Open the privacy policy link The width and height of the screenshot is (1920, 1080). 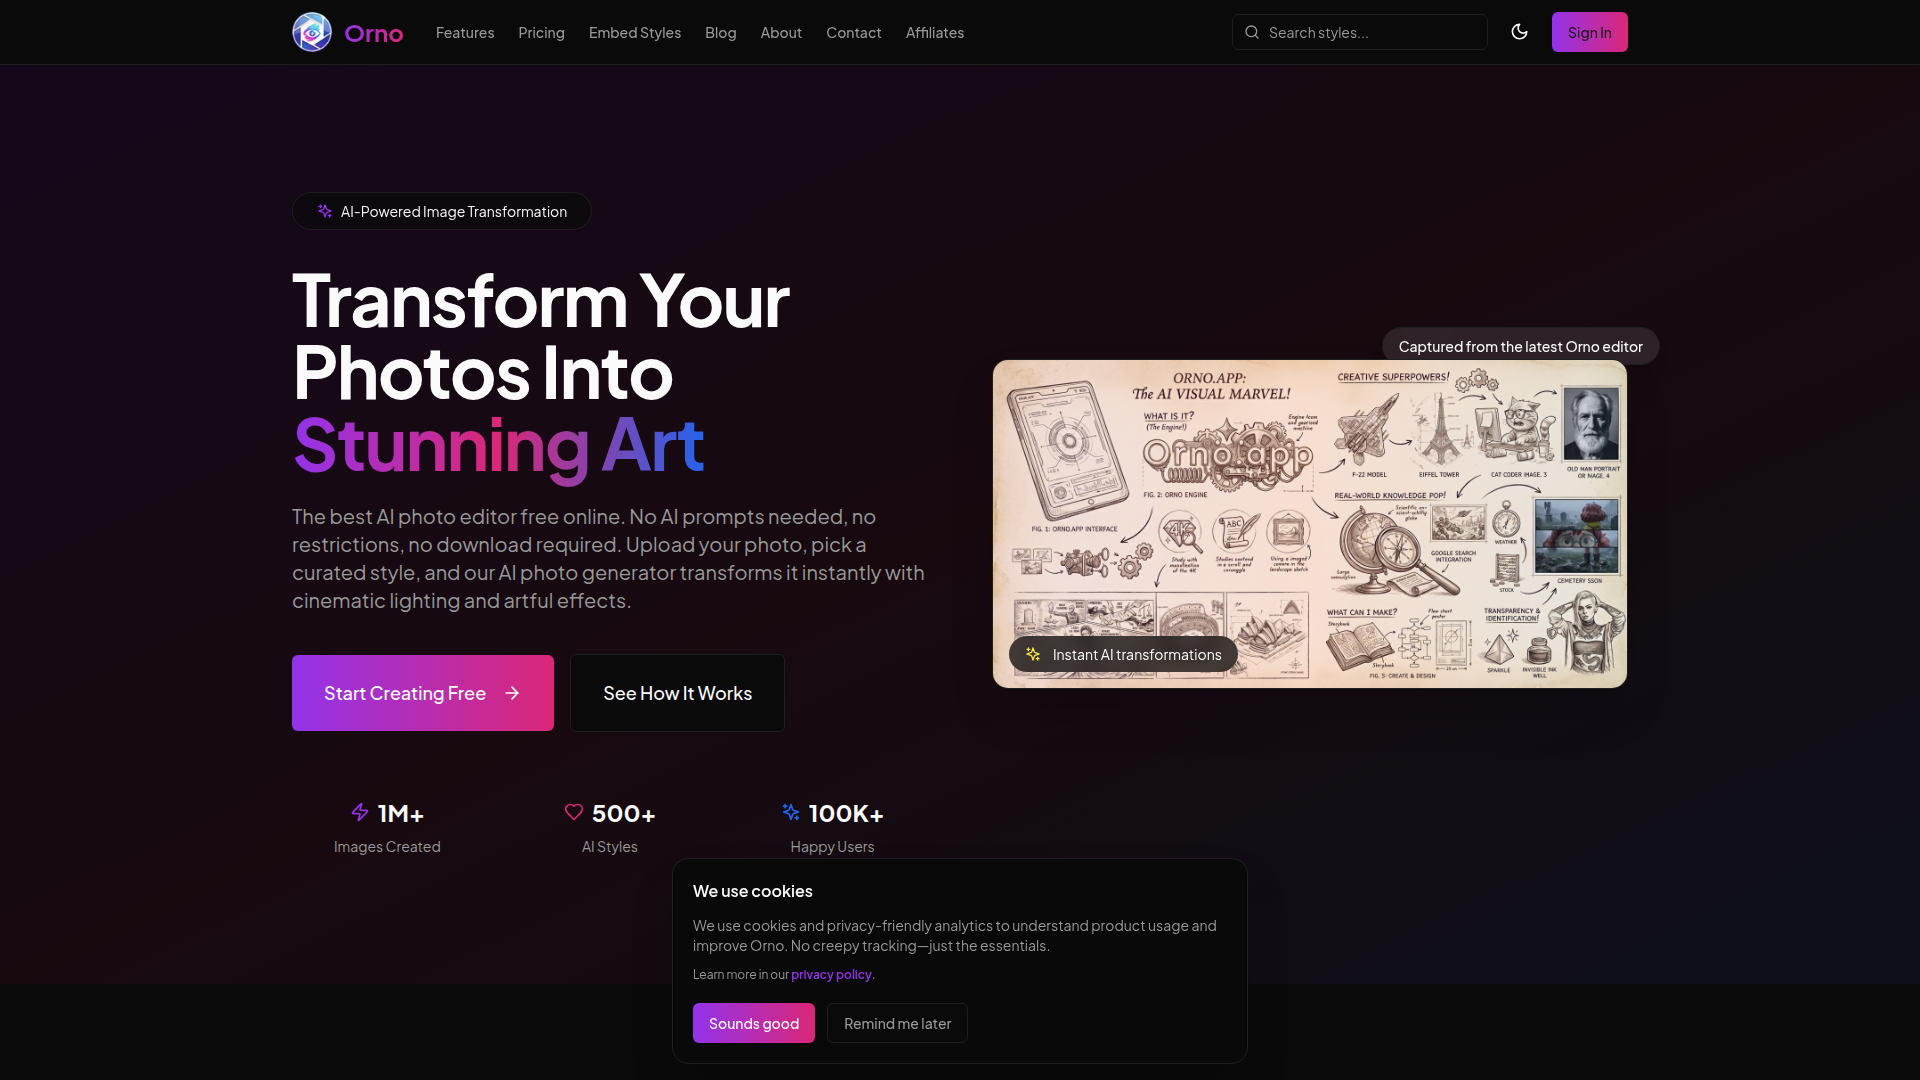point(831,974)
